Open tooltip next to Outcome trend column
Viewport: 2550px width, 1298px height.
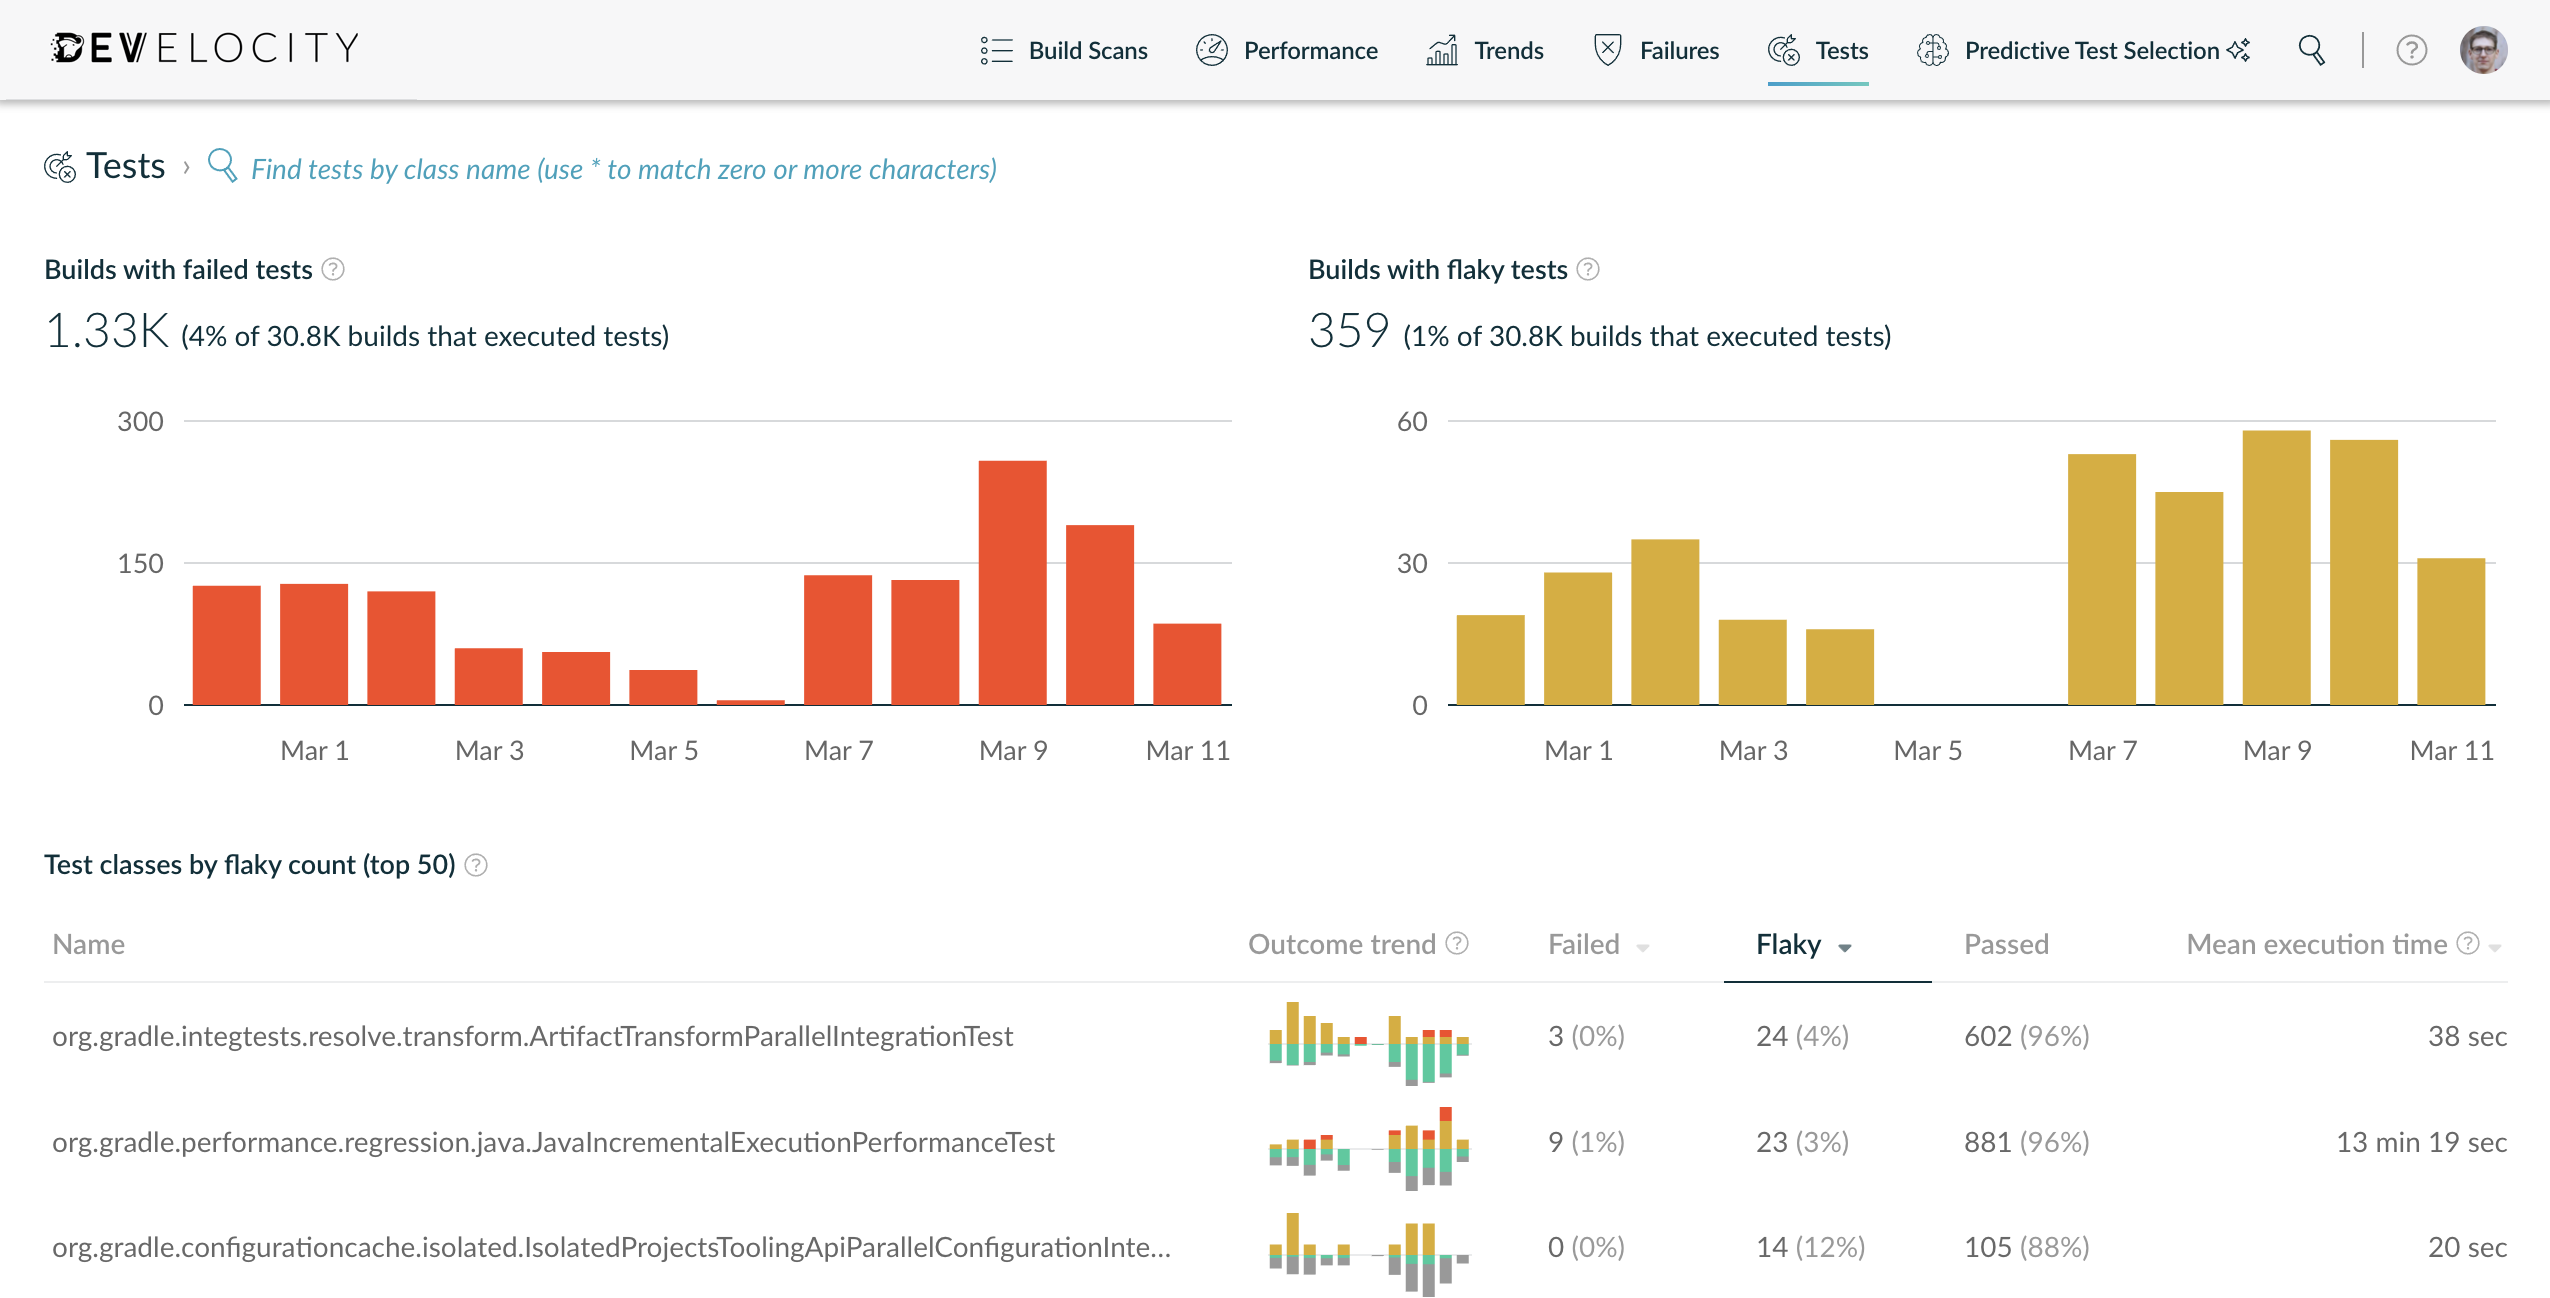1457,943
